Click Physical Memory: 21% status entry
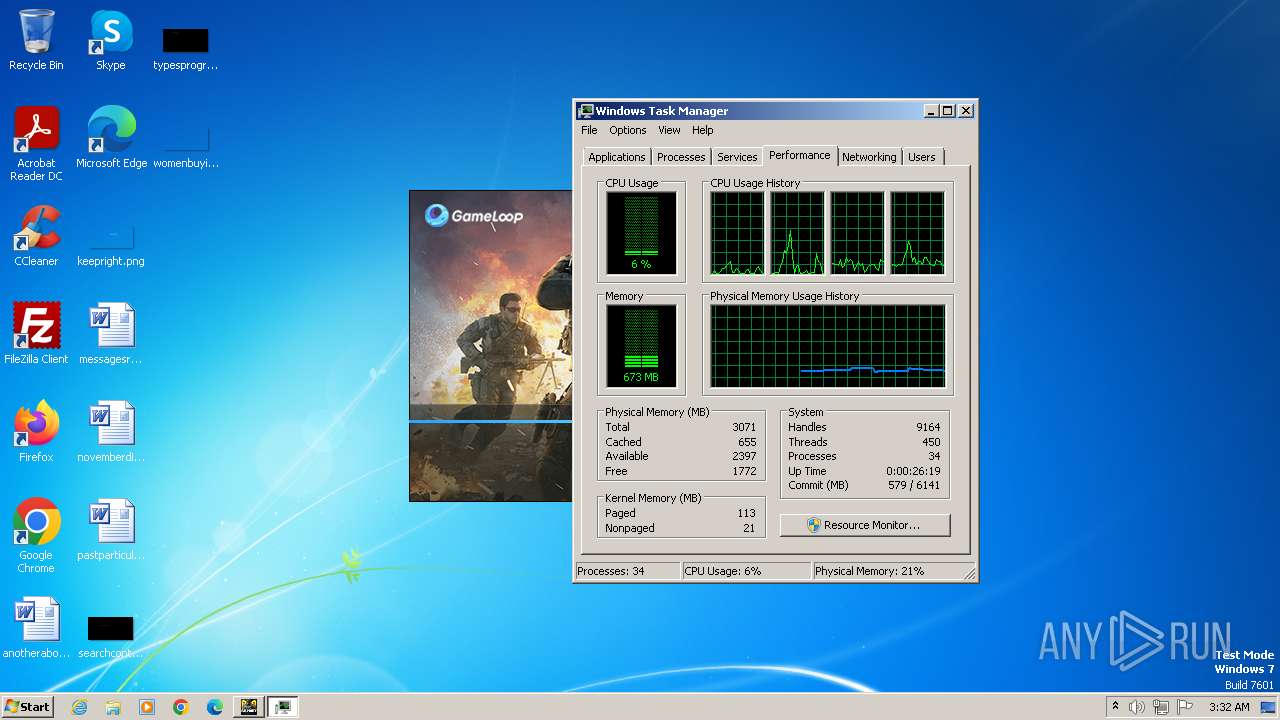Image resolution: width=1280 pixels, height=720 pixels. [888, 571]
